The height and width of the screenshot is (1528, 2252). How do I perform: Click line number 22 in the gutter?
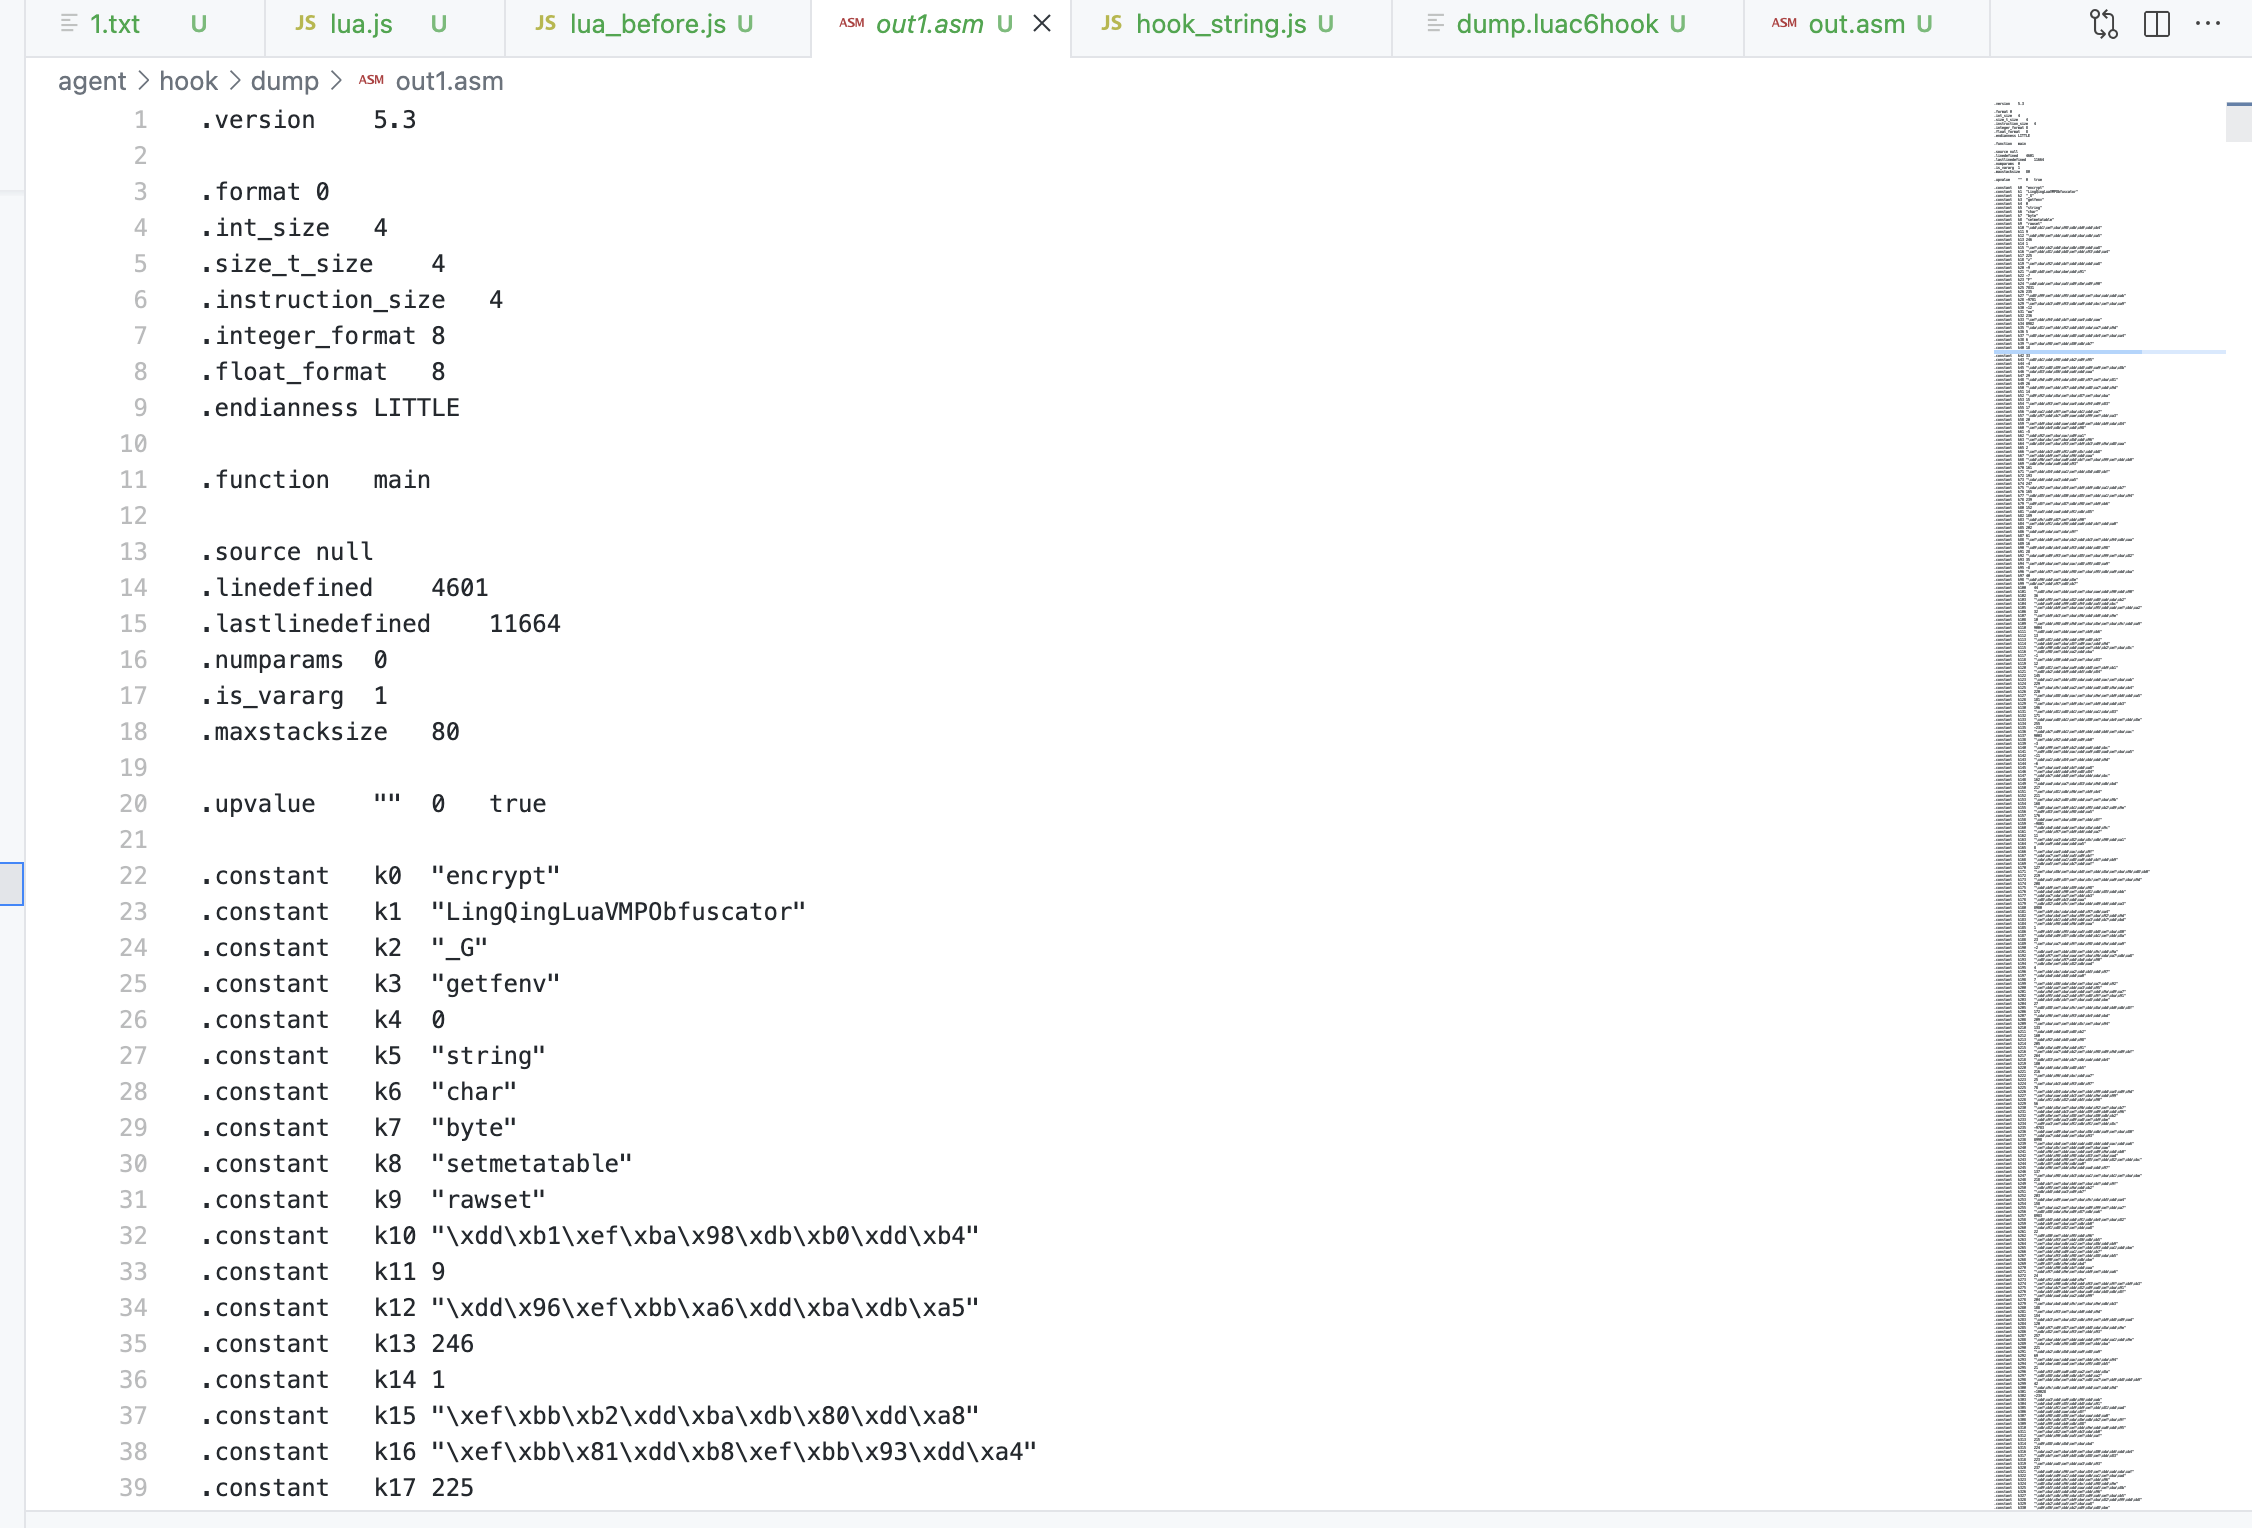click(x=133, y=876)
